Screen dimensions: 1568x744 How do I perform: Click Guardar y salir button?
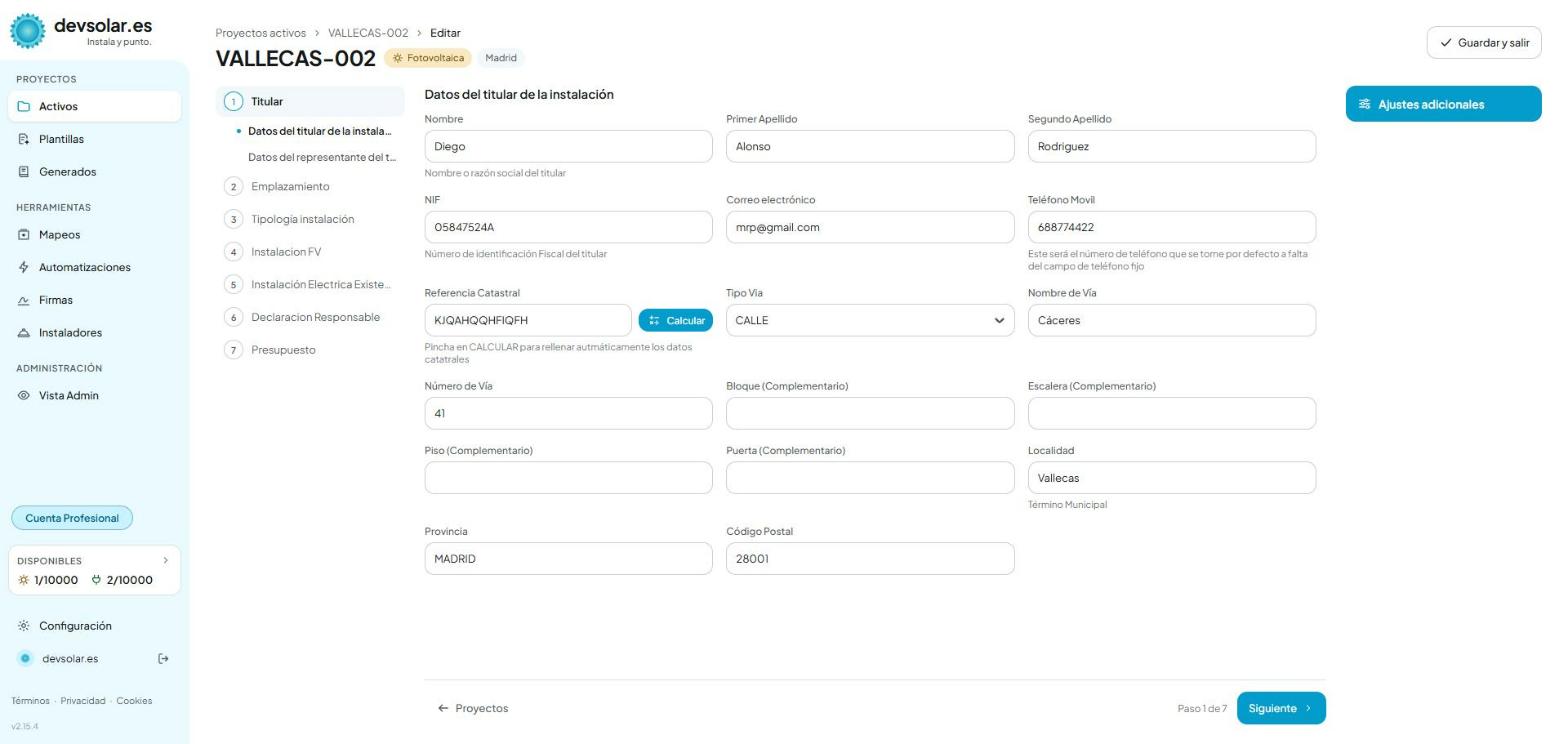point(1484,43)
